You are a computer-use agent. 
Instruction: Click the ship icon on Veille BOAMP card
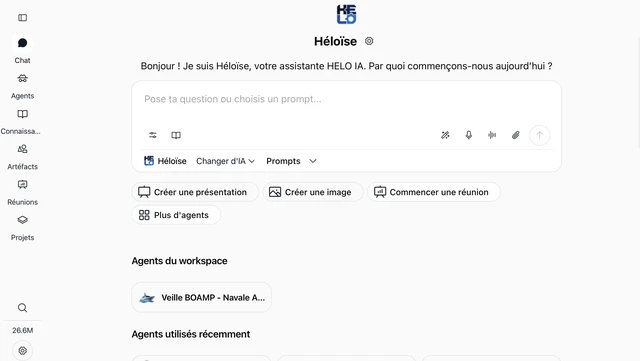point(147,298)
